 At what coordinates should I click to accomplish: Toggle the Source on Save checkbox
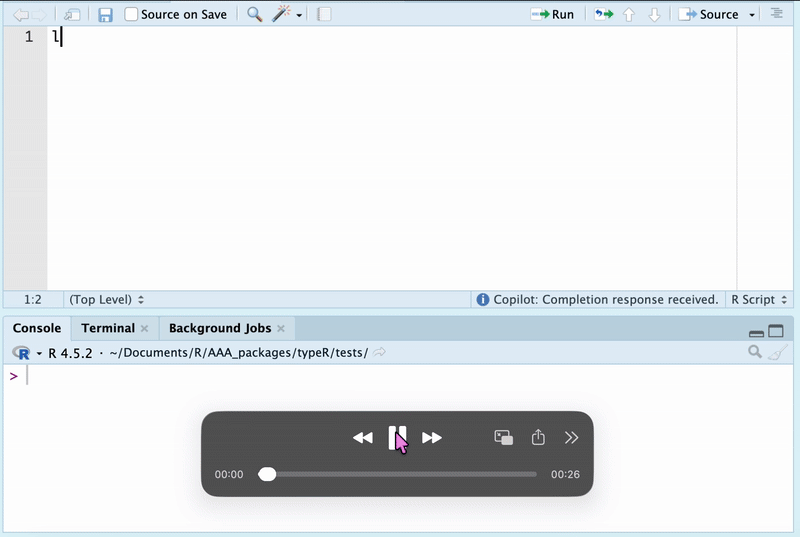131,15
